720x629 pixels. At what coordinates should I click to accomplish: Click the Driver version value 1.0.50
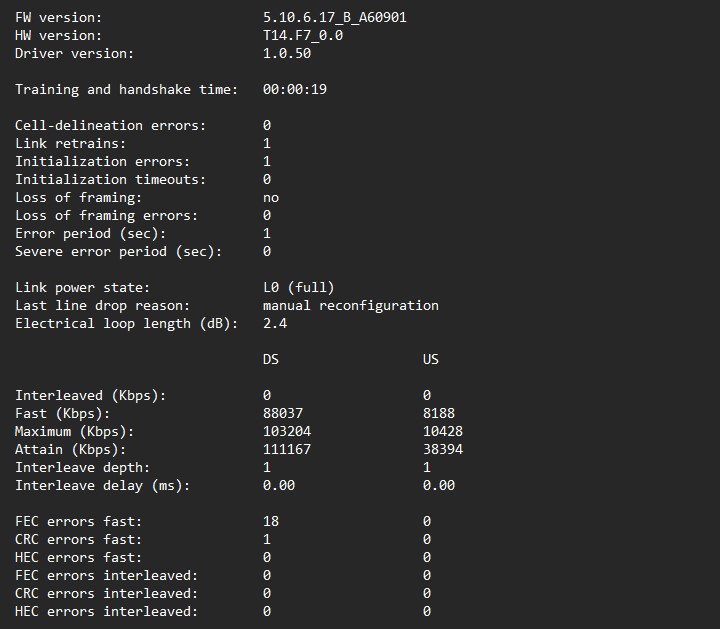coord(287,54)
